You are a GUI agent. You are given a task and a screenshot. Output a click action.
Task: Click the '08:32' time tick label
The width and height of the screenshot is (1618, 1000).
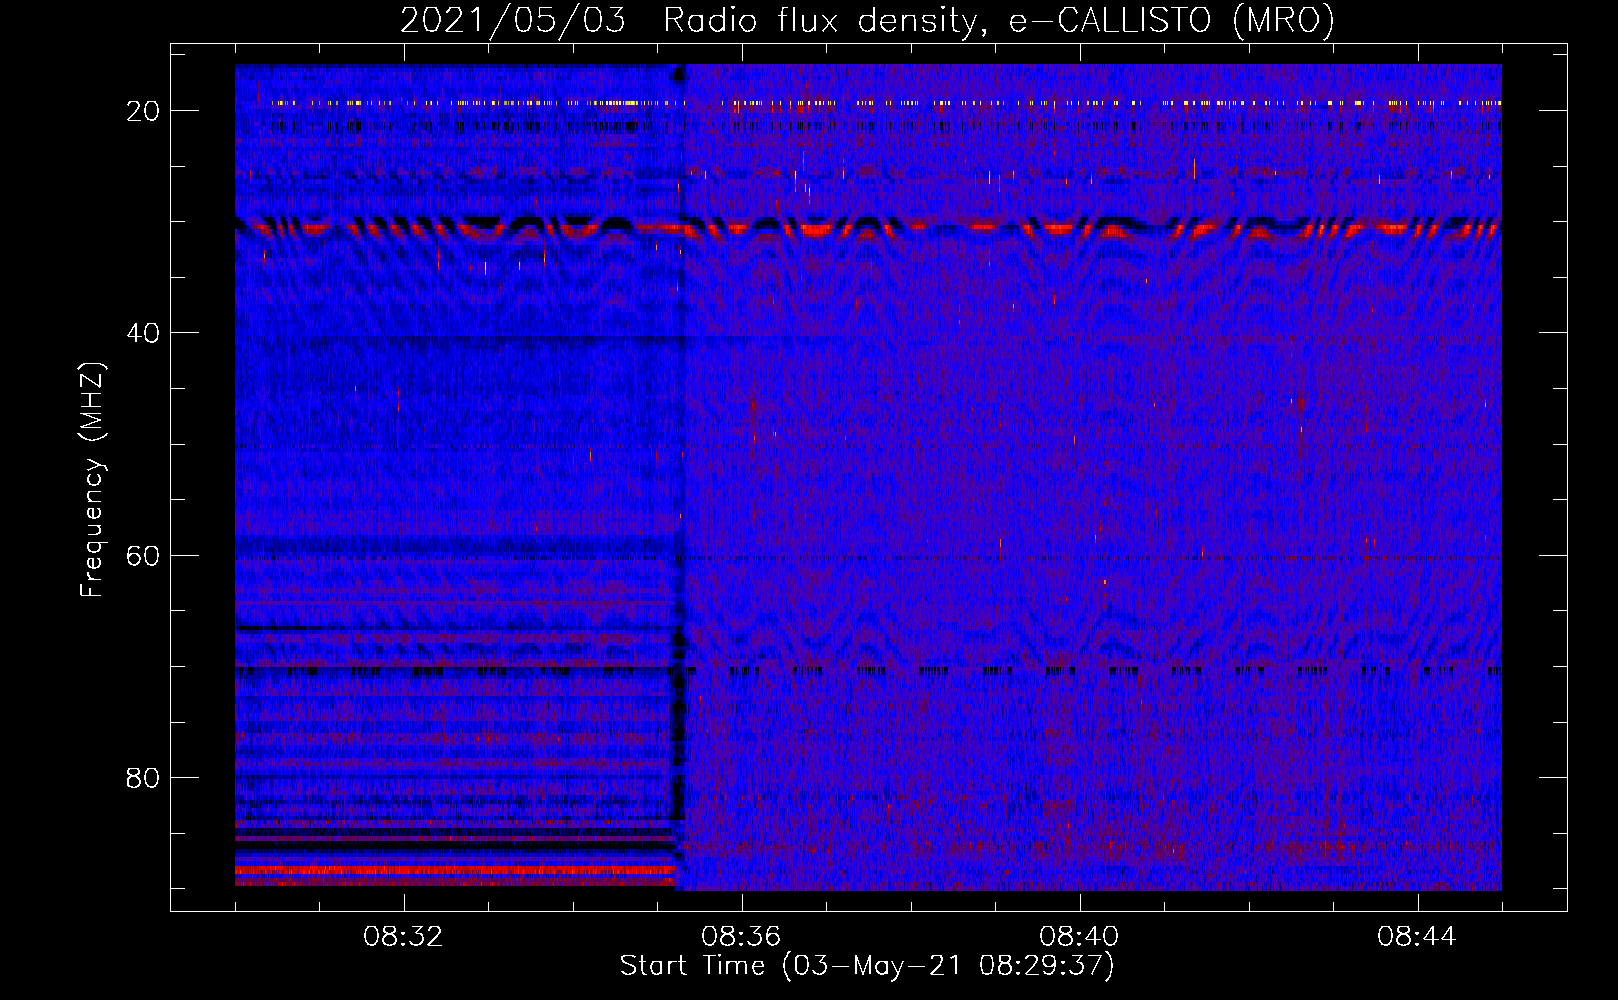click(x=403, y=937)
